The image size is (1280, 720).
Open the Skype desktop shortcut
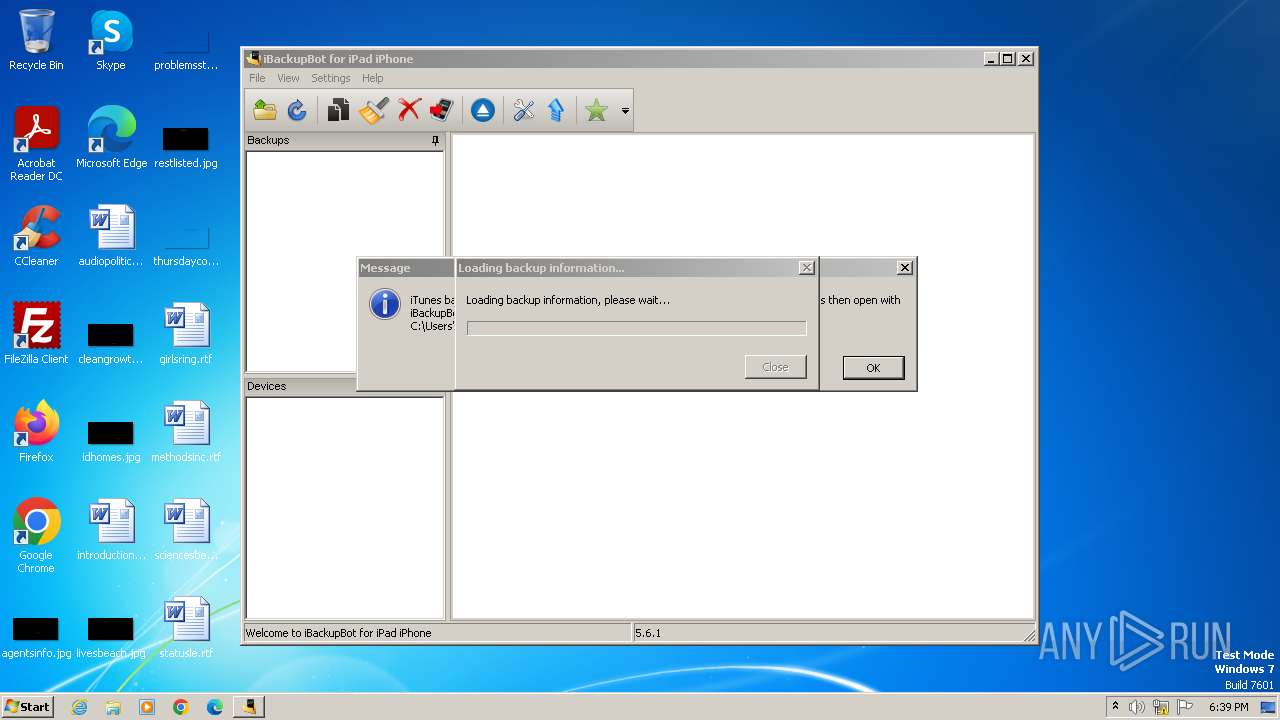110,40
